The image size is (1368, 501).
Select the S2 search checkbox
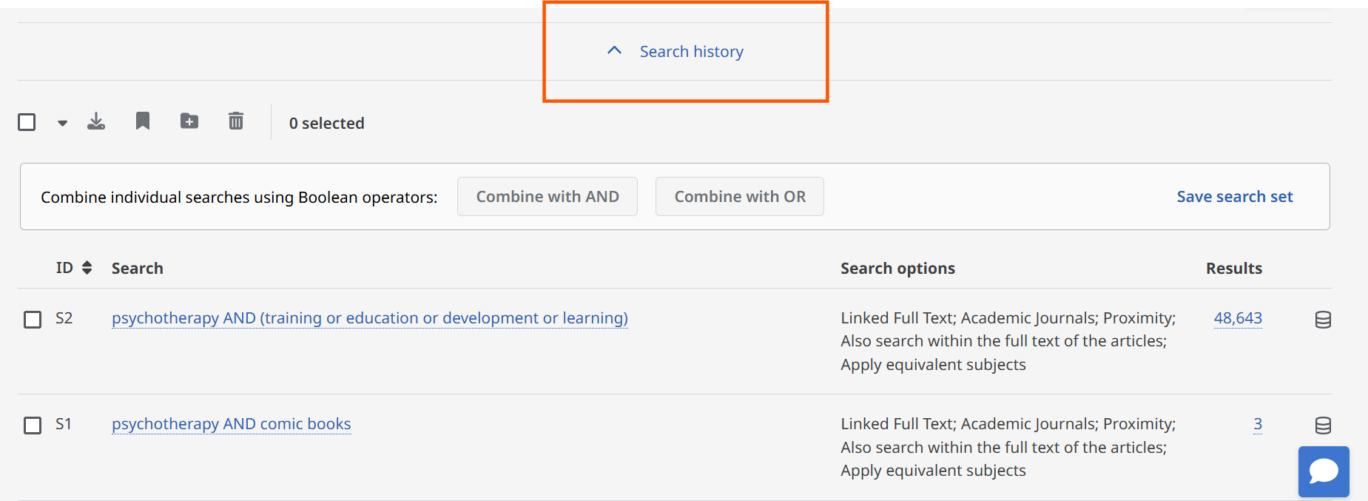coord(33,319)
